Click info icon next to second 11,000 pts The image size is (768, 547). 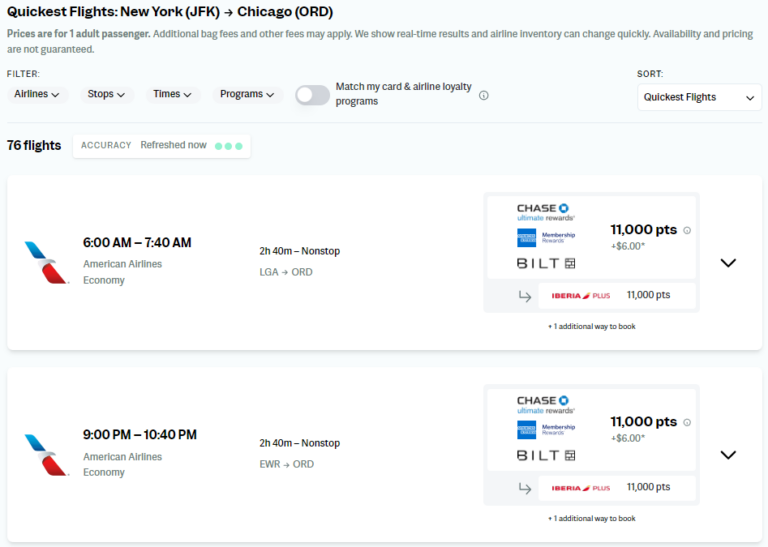click(x=687, y=422)
